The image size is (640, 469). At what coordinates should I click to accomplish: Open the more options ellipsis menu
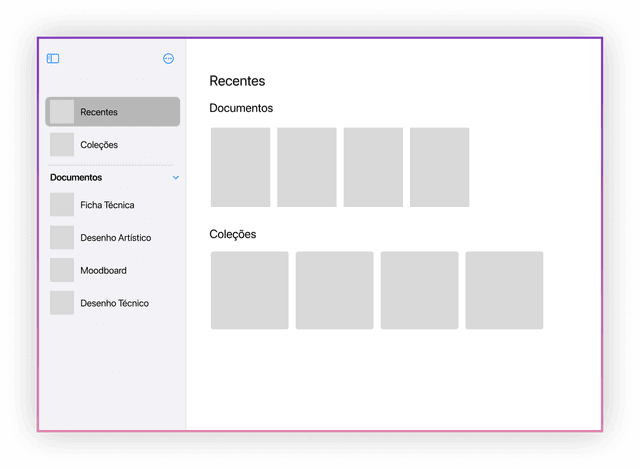pos(168,59)
